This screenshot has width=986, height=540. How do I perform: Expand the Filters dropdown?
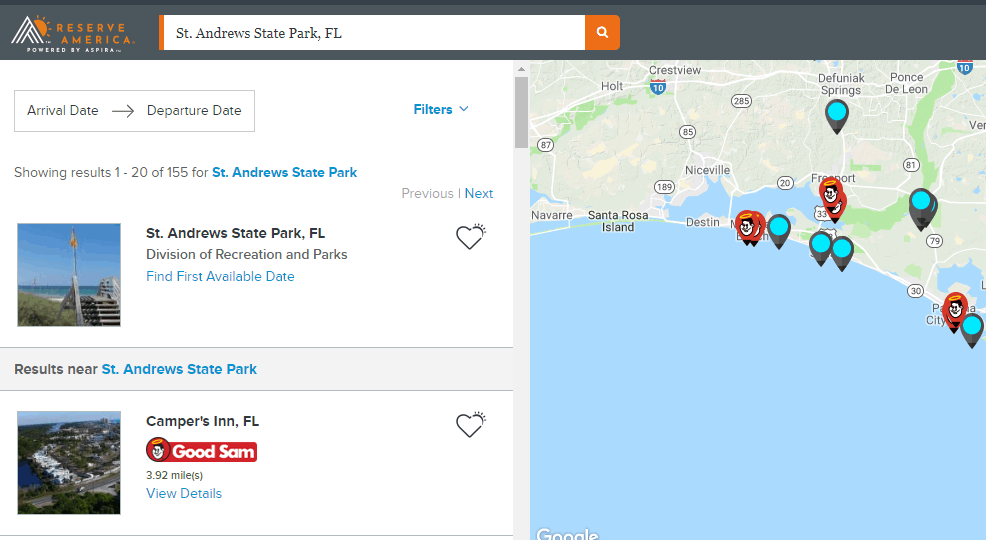(x=441, y=109)
